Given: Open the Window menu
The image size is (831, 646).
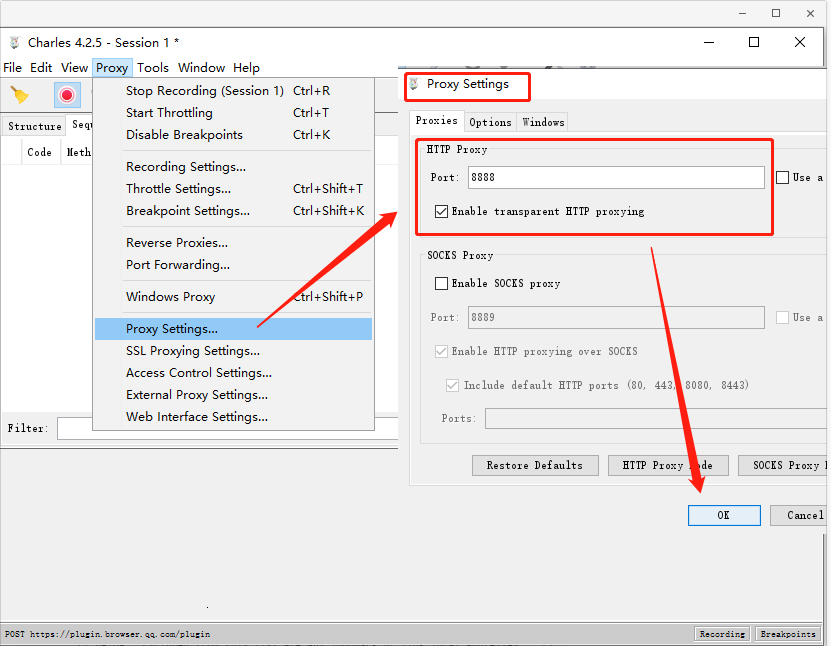Looking at the screenshot, I should point(201,68).
